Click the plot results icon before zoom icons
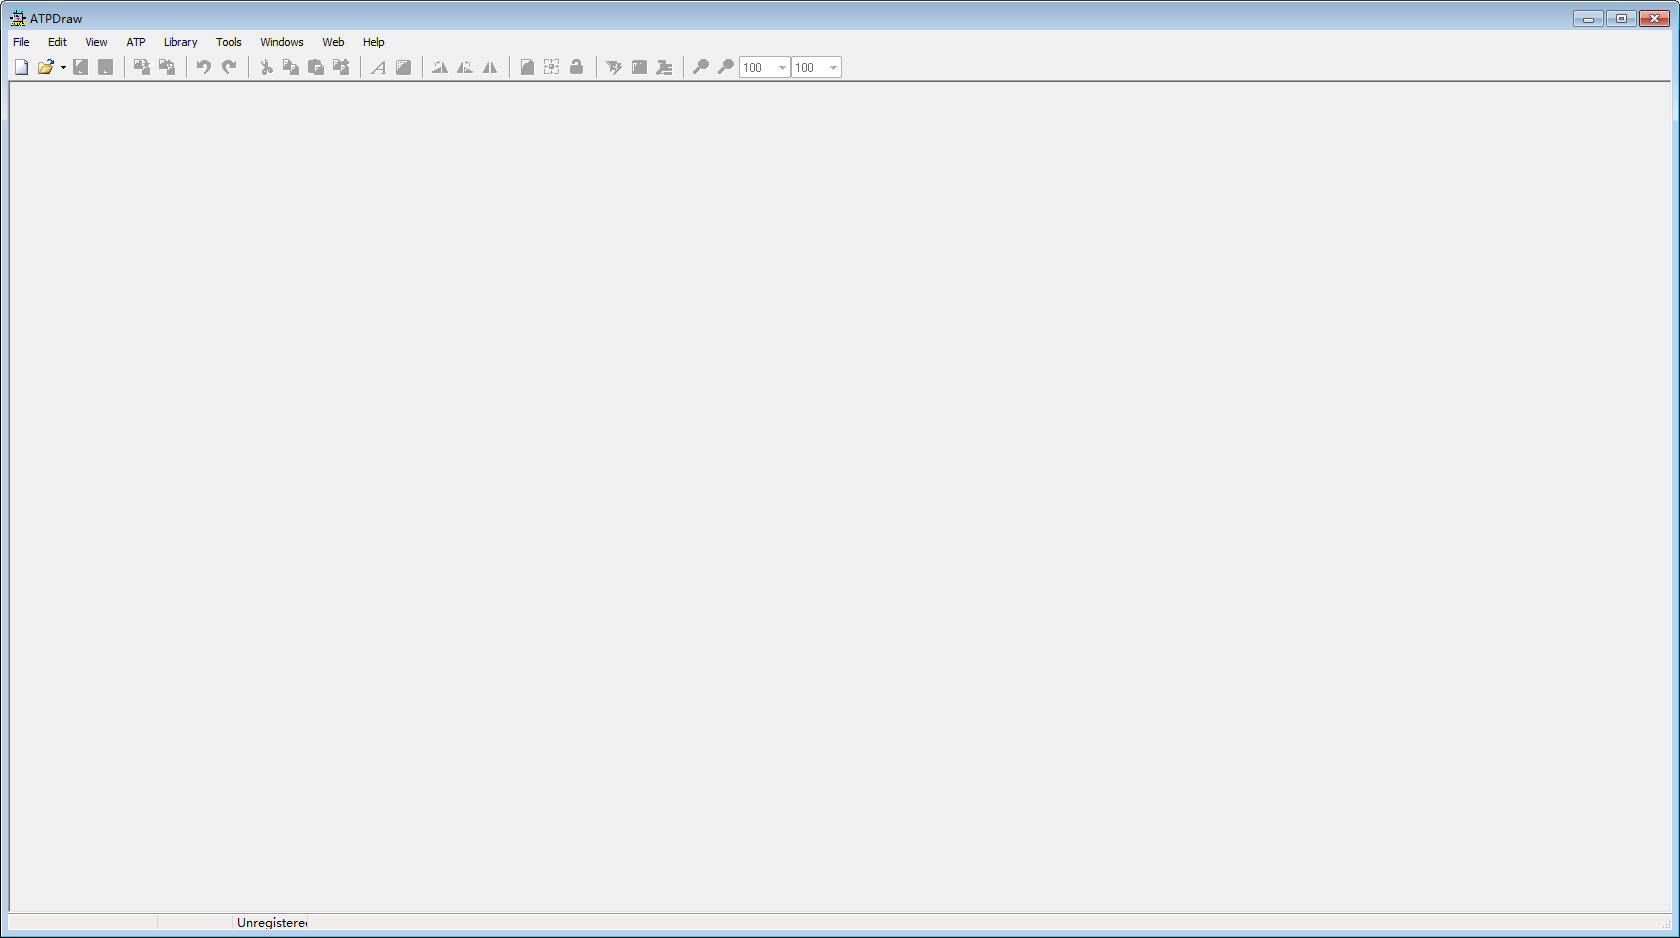 point(664,67)
